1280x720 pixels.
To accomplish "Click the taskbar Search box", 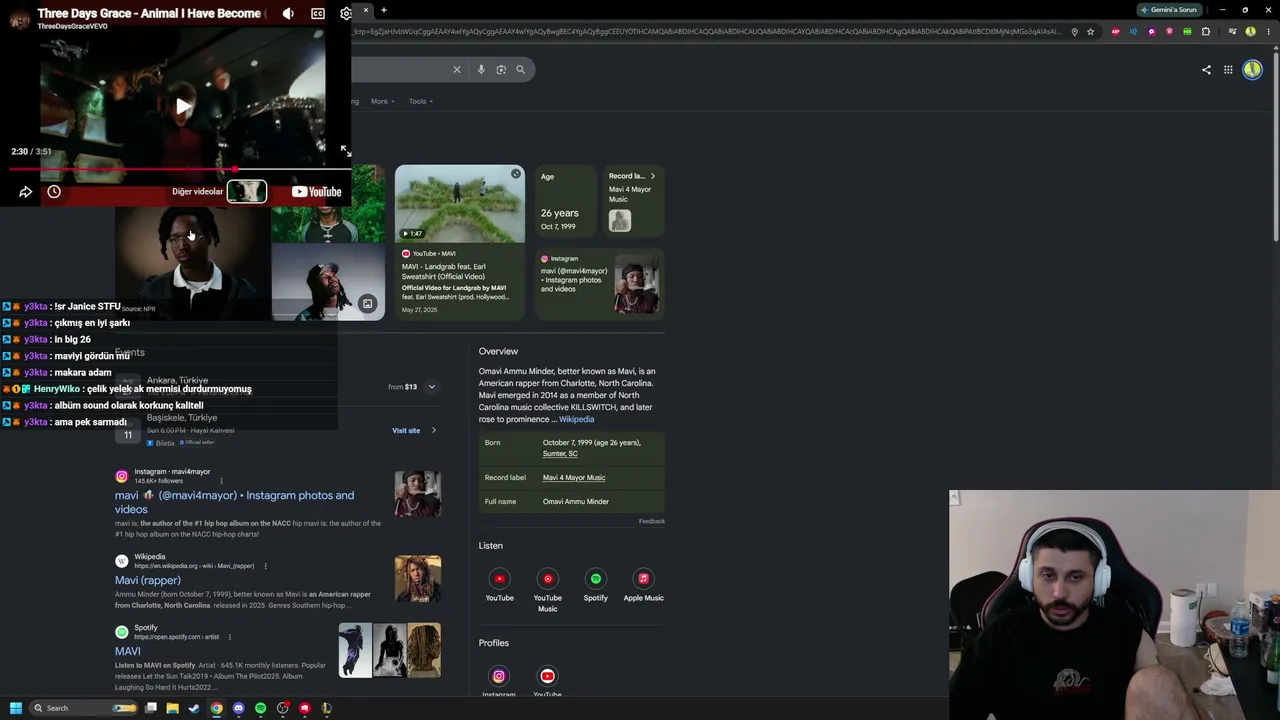I will point(85,708).
